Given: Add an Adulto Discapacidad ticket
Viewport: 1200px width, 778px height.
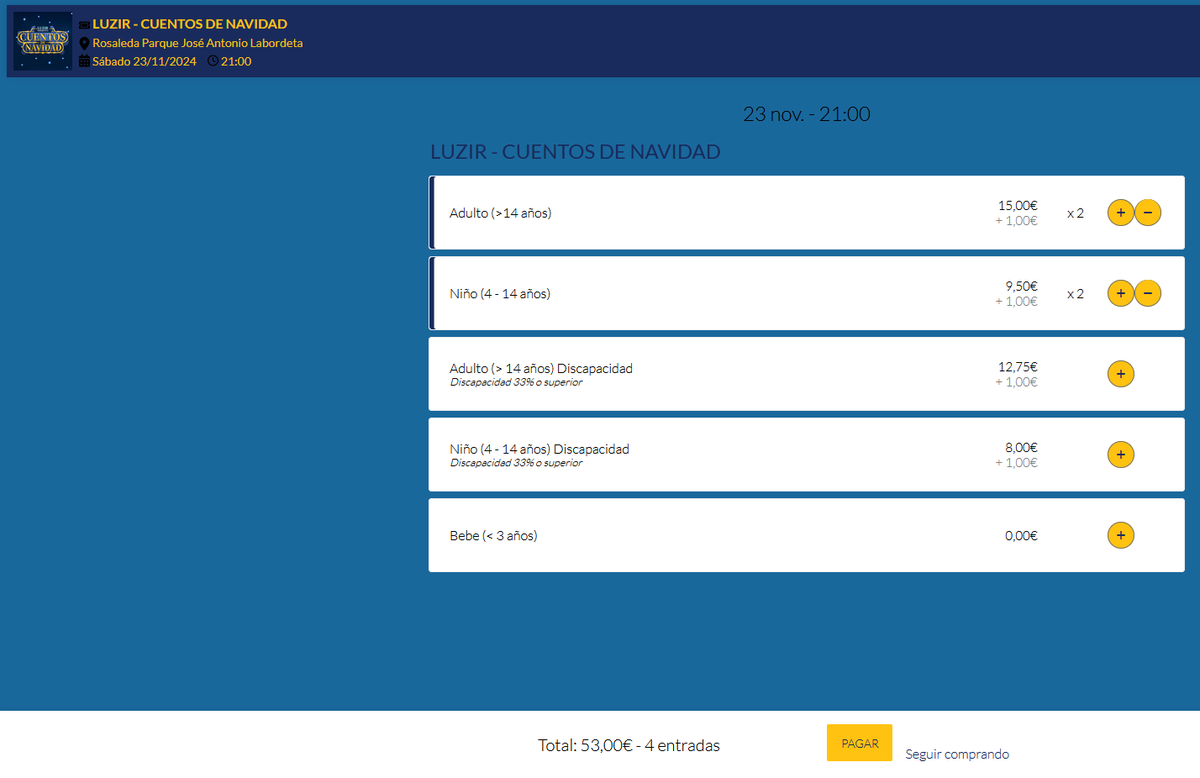Looking at the screenshot, I should 1121,374.
